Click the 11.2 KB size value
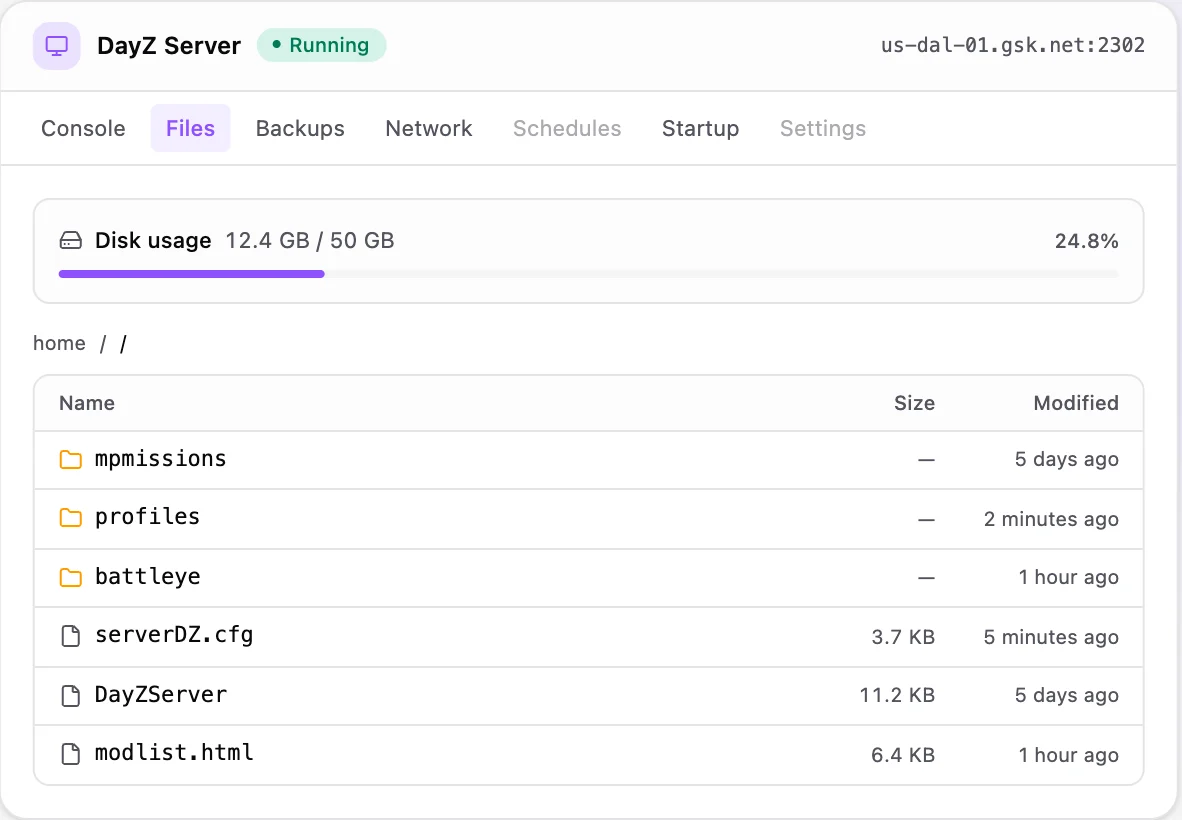 pos(897,696)
